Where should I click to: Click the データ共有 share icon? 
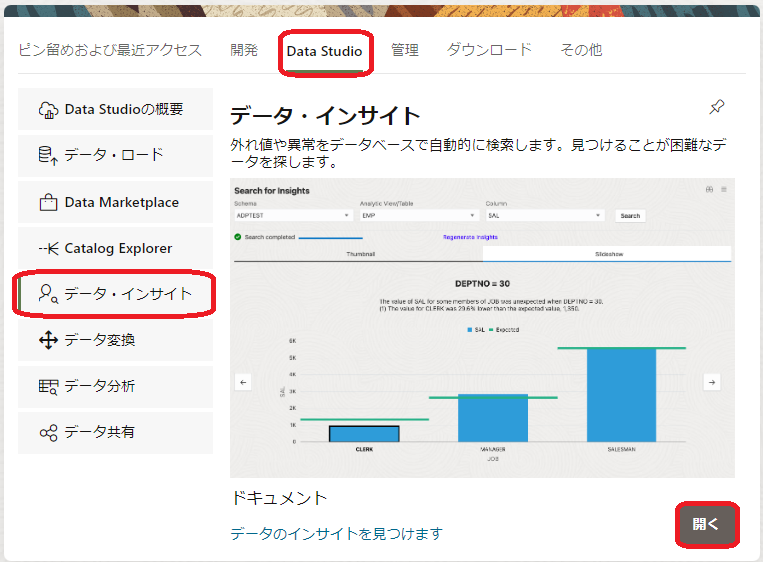(x=48, y=433)
